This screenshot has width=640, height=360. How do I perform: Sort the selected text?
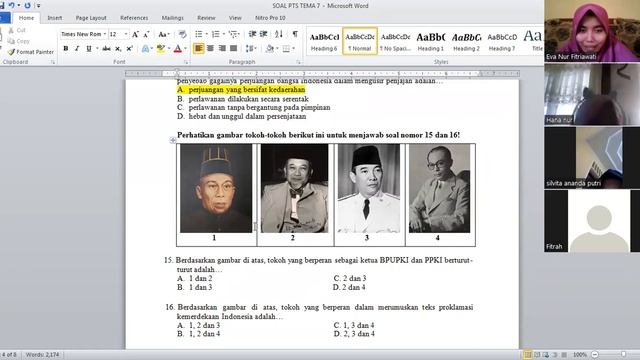tap(279, 34)
